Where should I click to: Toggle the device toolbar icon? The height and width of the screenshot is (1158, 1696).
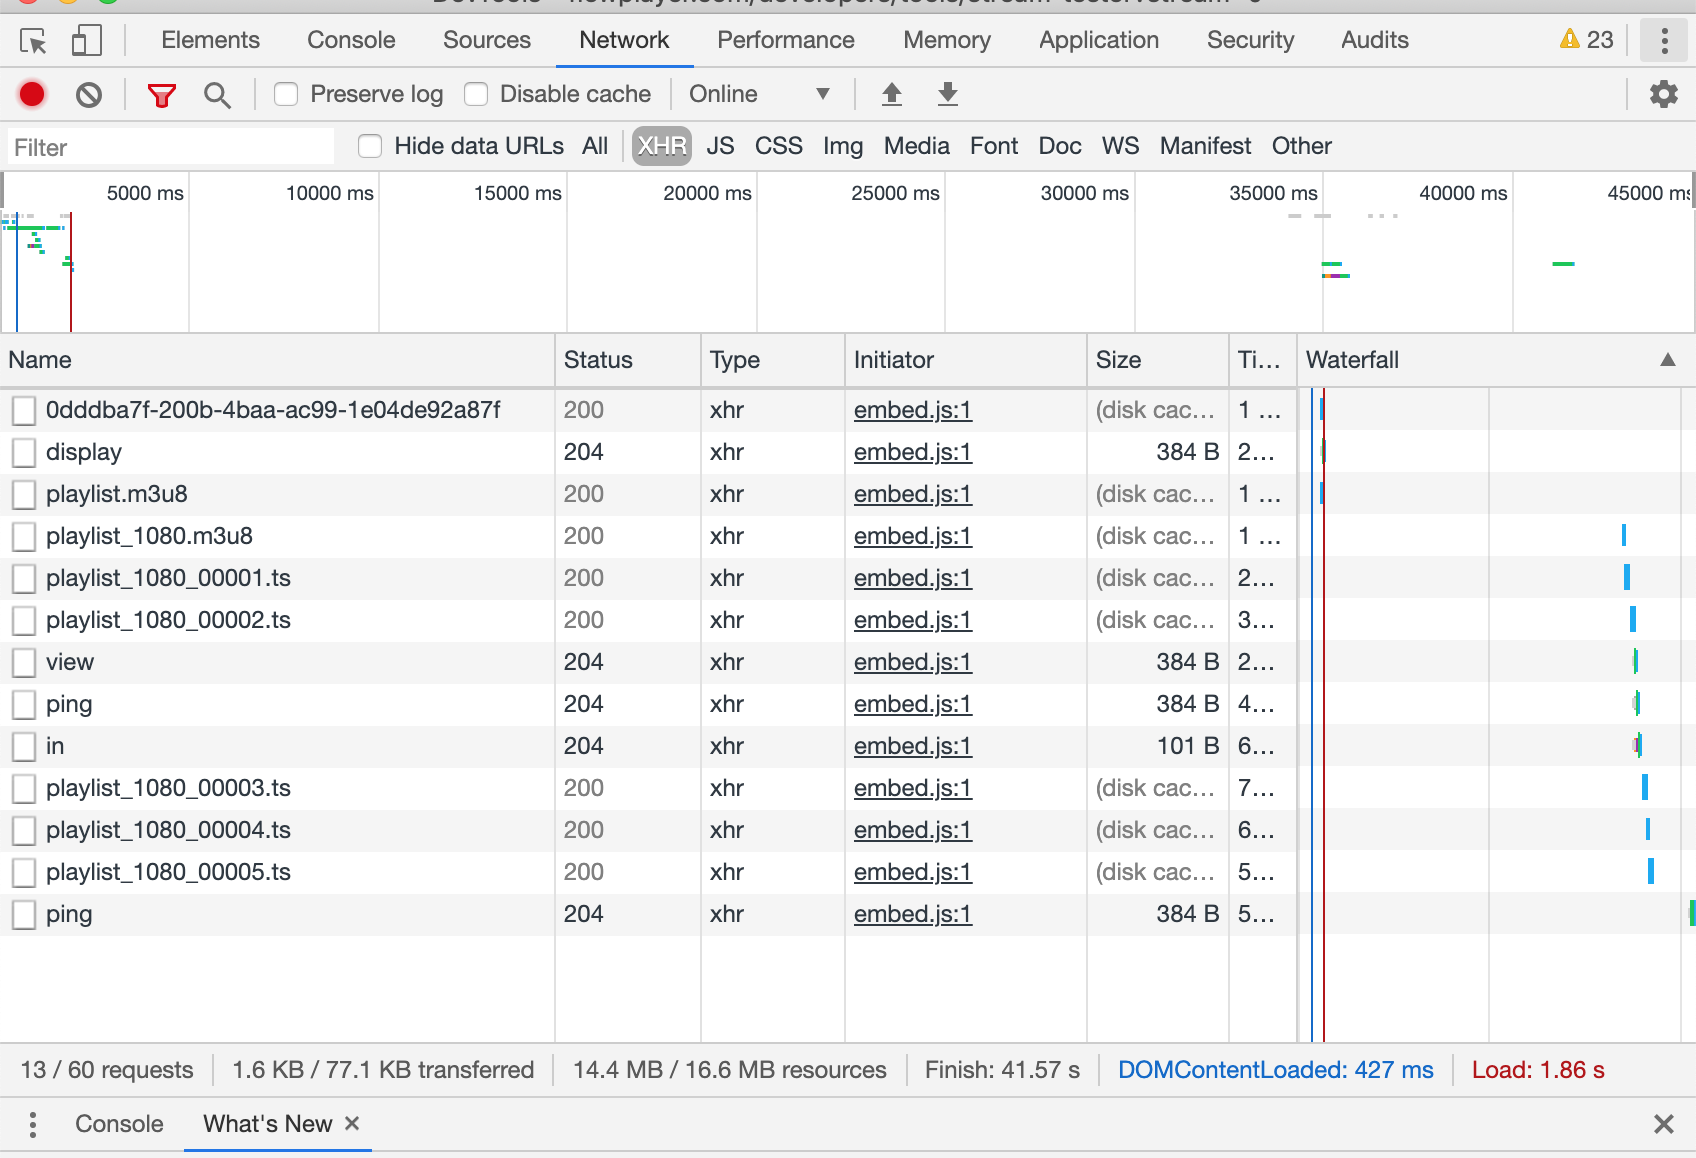pyautogui.click(x=87, y=41)
